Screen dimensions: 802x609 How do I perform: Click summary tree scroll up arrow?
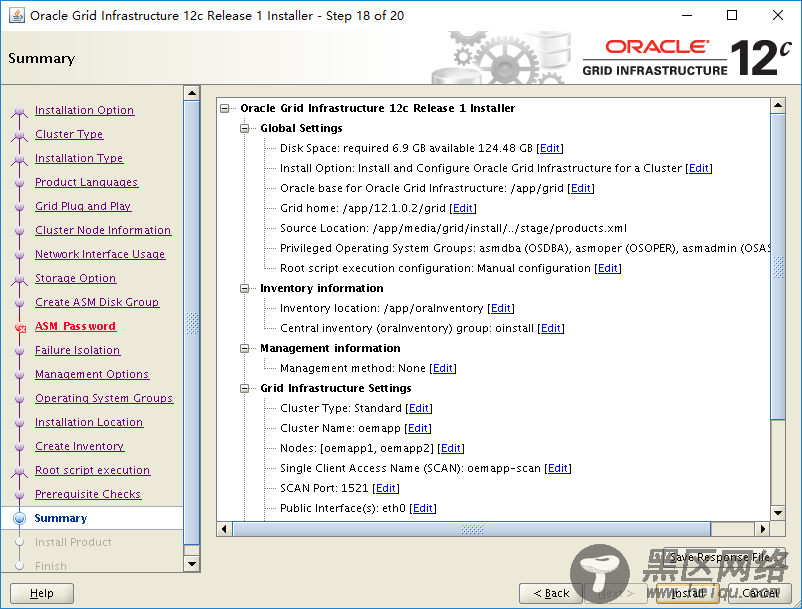coord(778,106)
